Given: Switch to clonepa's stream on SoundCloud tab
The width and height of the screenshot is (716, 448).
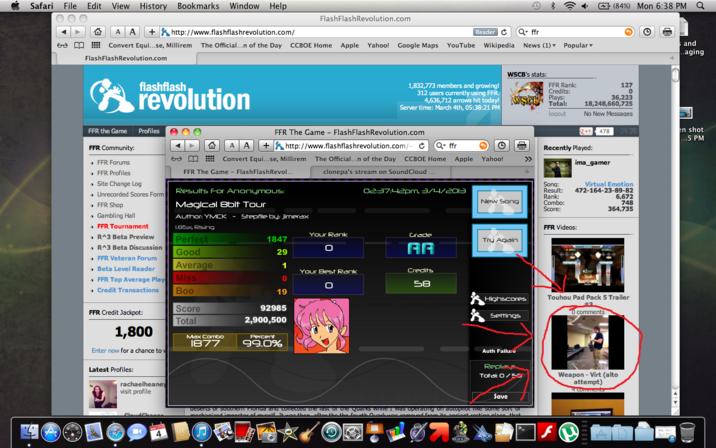Looking at the screenshot, I should point(380,172).
